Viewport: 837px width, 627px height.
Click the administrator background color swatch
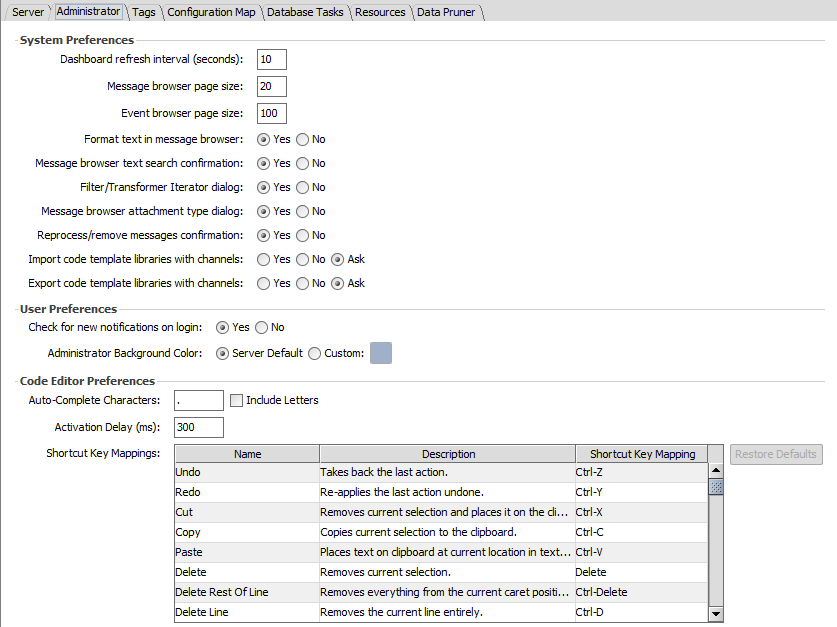pos(381,353)
